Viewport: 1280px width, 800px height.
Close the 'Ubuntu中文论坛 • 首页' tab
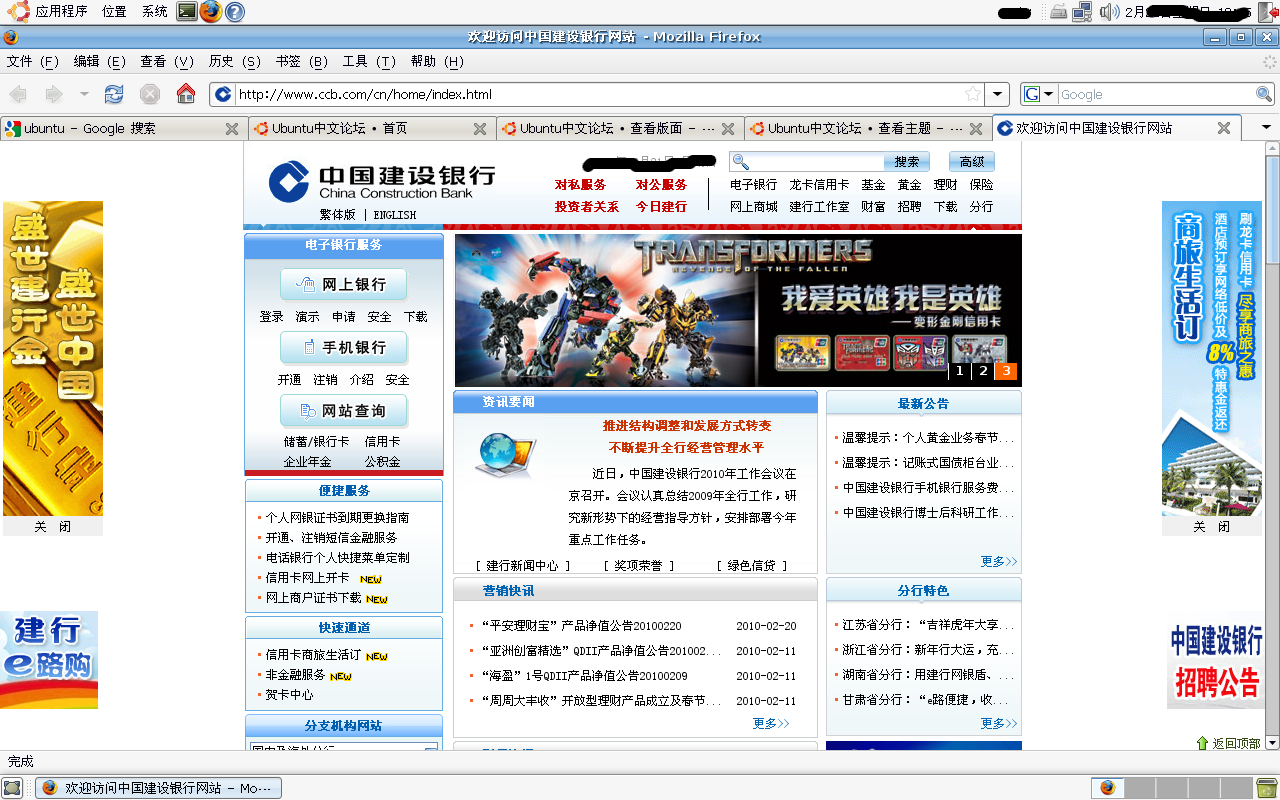click(480, 129)
